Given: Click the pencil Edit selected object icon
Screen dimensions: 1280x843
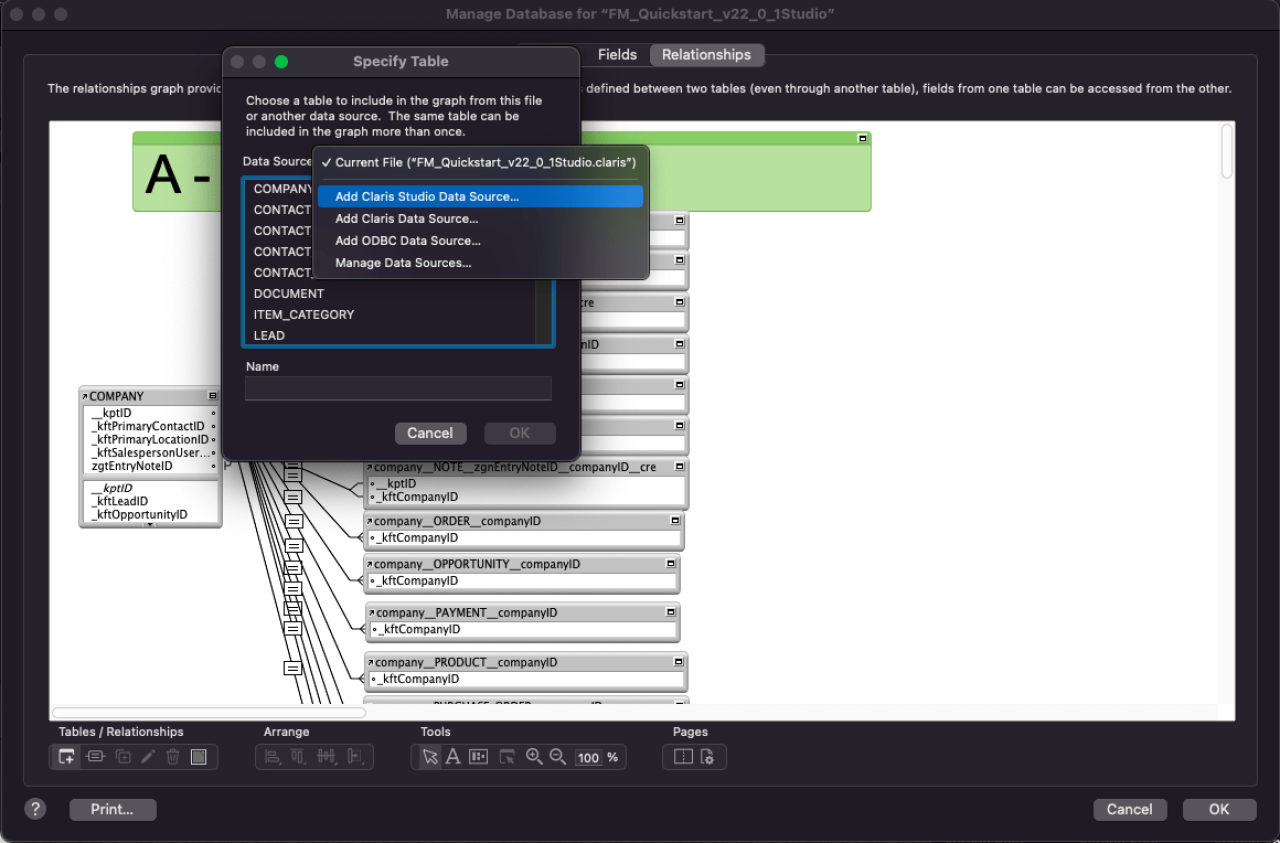Looking at the screenshot, I should pos(148,757).
